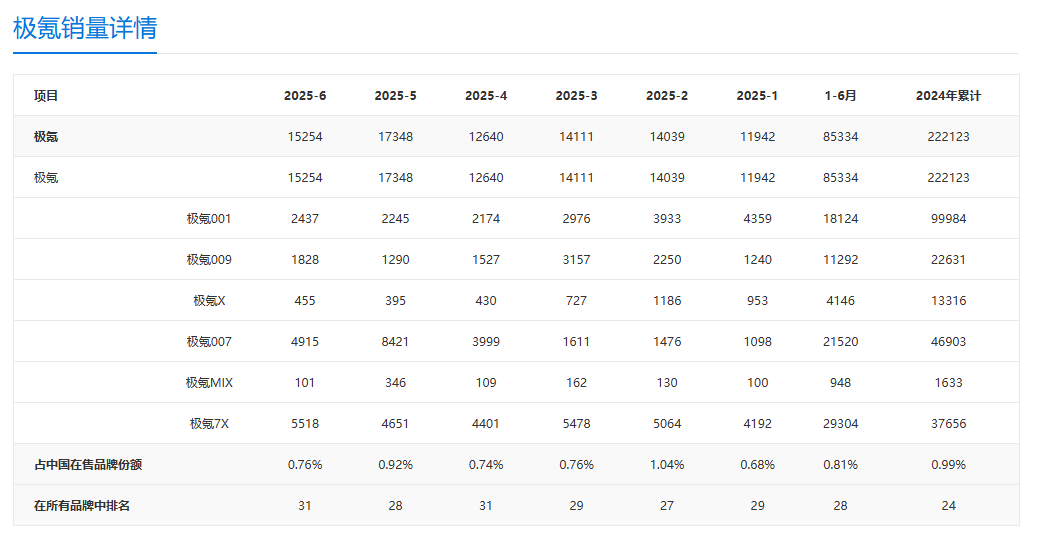Screen dimensions: 1046x542
Task: Click 极氪X half-year total 4146
Action: pos(841,301)
